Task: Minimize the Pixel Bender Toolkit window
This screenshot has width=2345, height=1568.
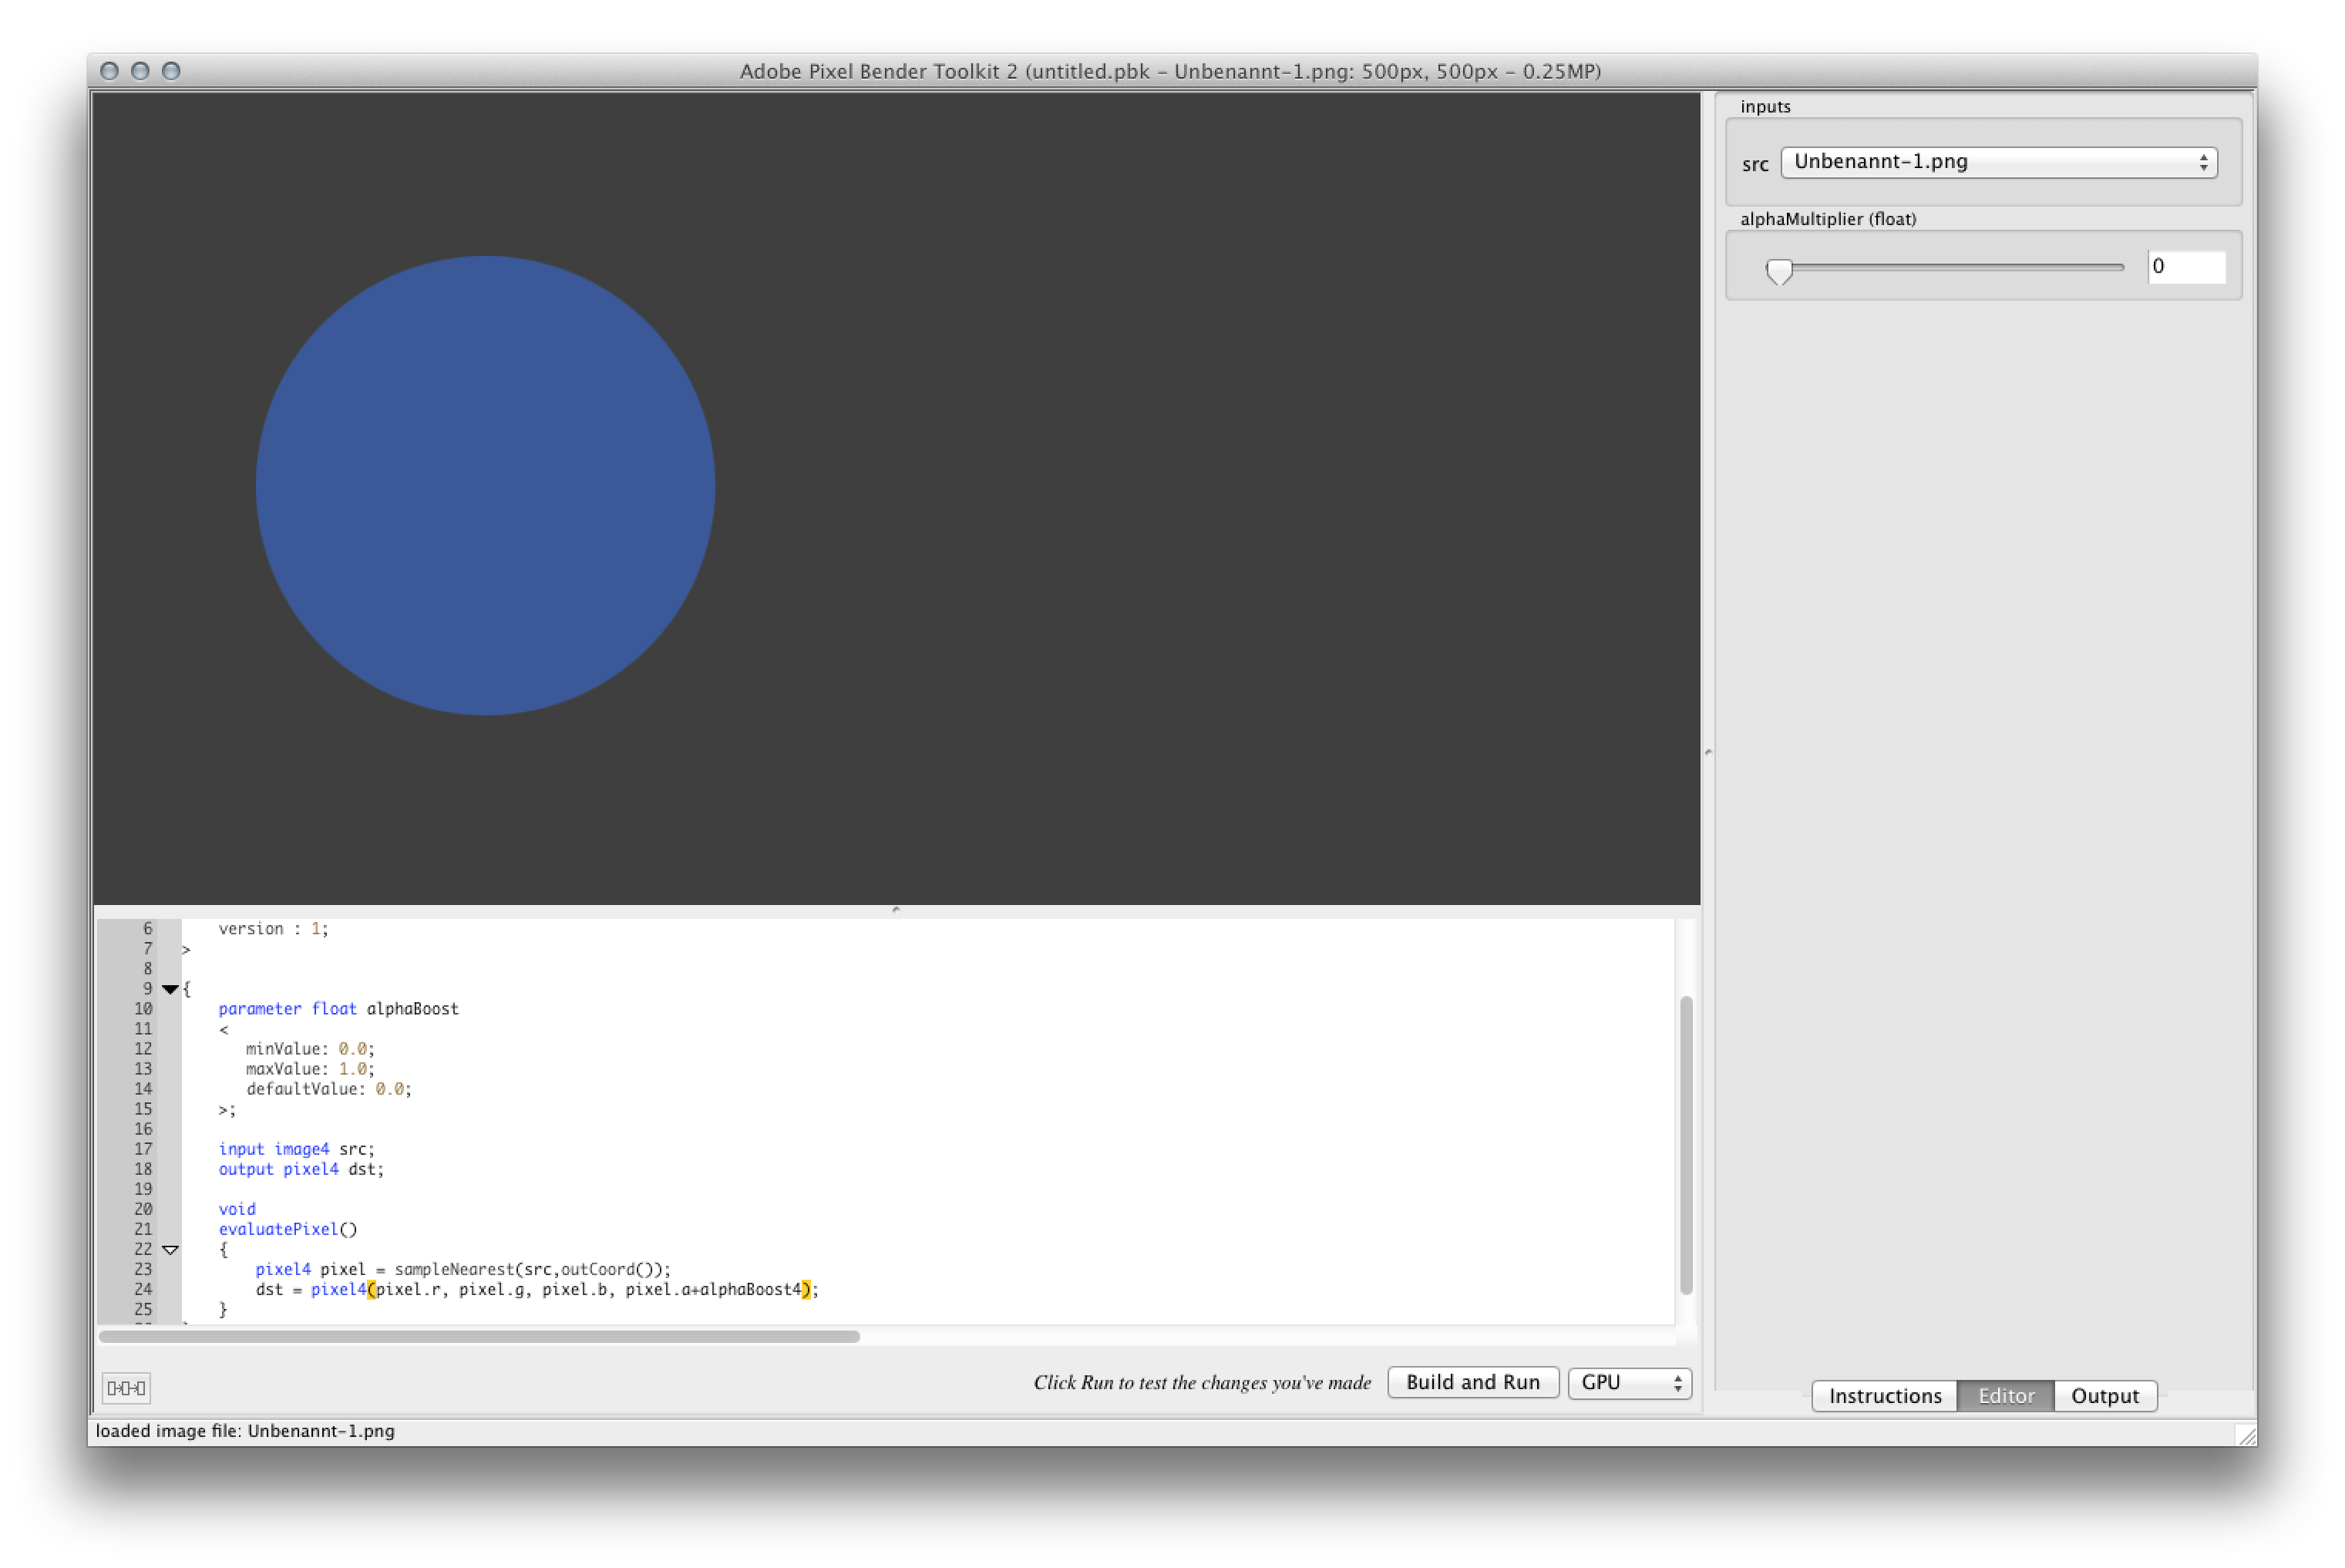Action: click(141, 71)
